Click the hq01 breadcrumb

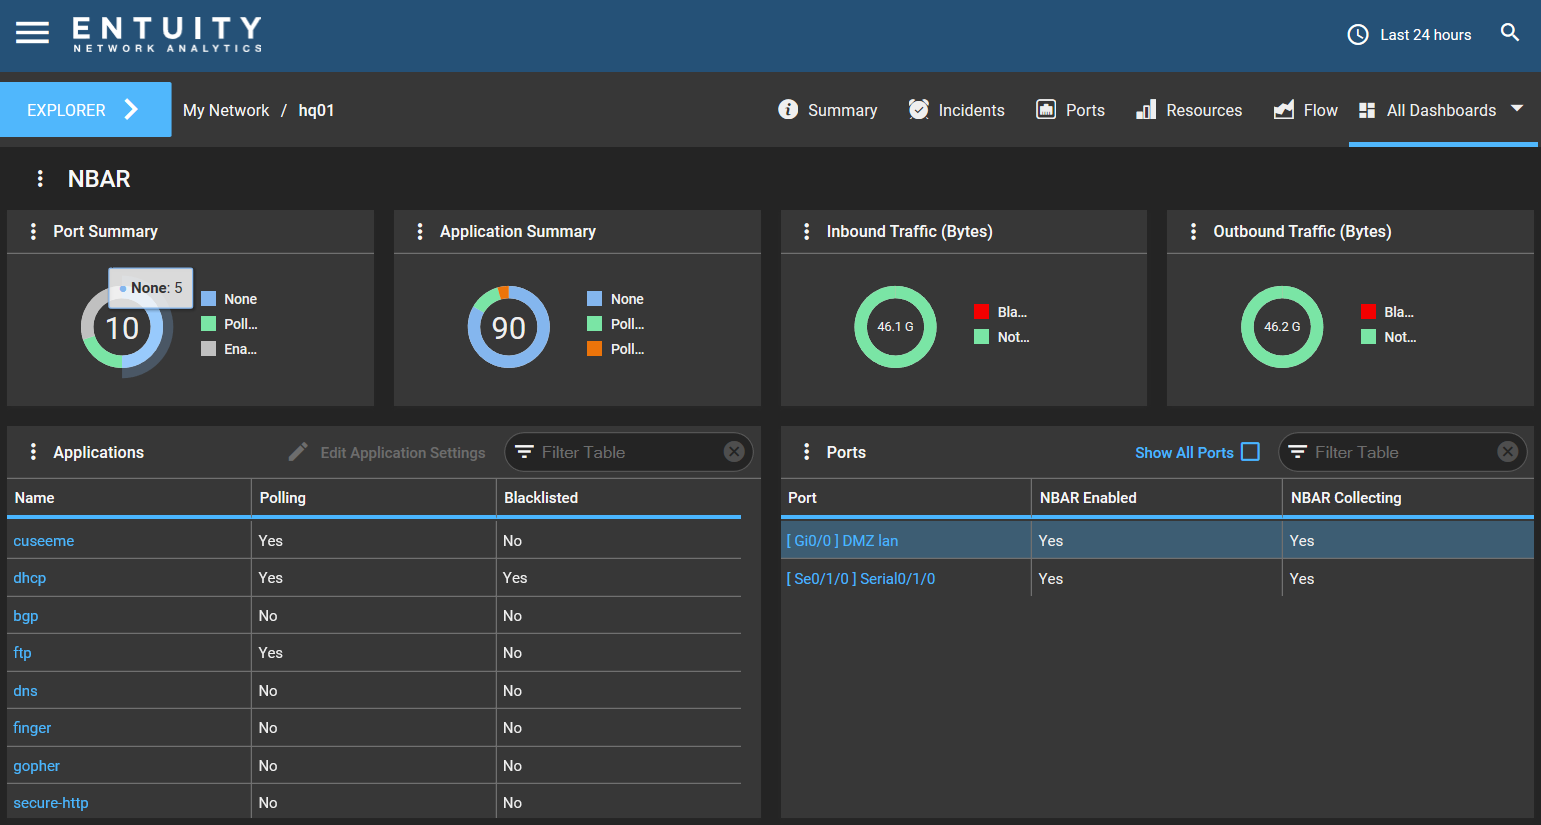(316, 110)
